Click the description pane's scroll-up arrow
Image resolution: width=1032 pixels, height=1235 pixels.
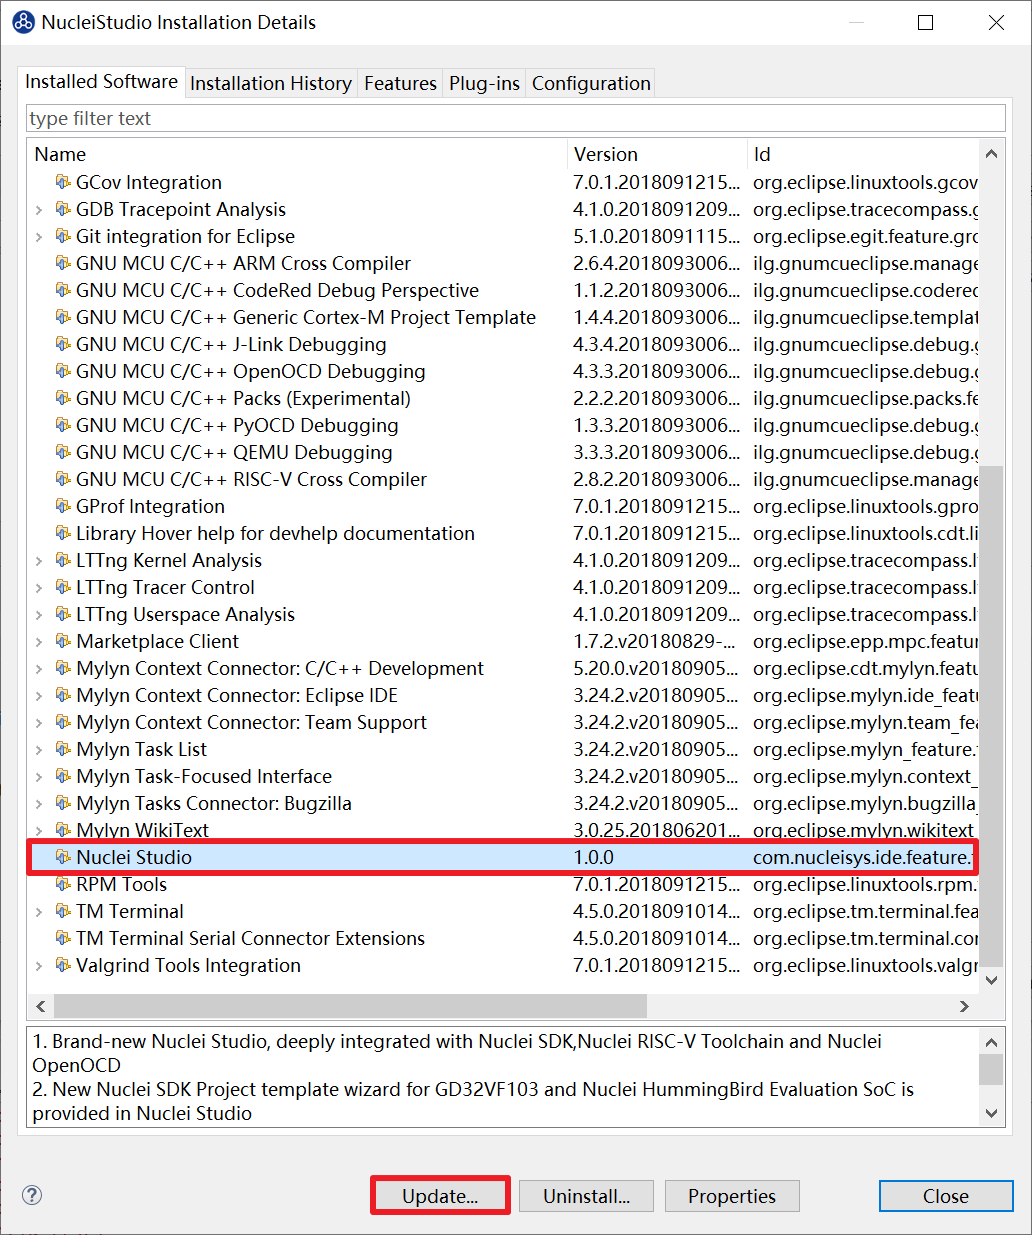click(991, 1041)
